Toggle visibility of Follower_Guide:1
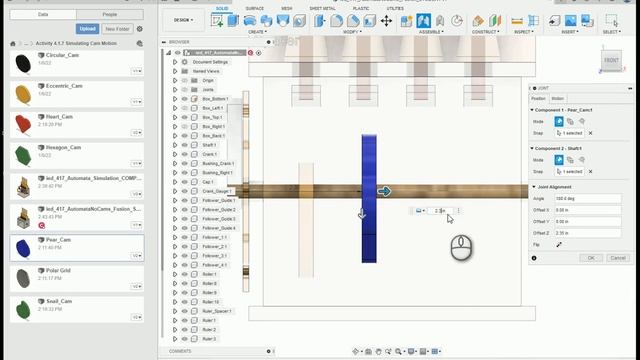Image resolution: width=640 pixels, height=360 pixels. [184, 200]
